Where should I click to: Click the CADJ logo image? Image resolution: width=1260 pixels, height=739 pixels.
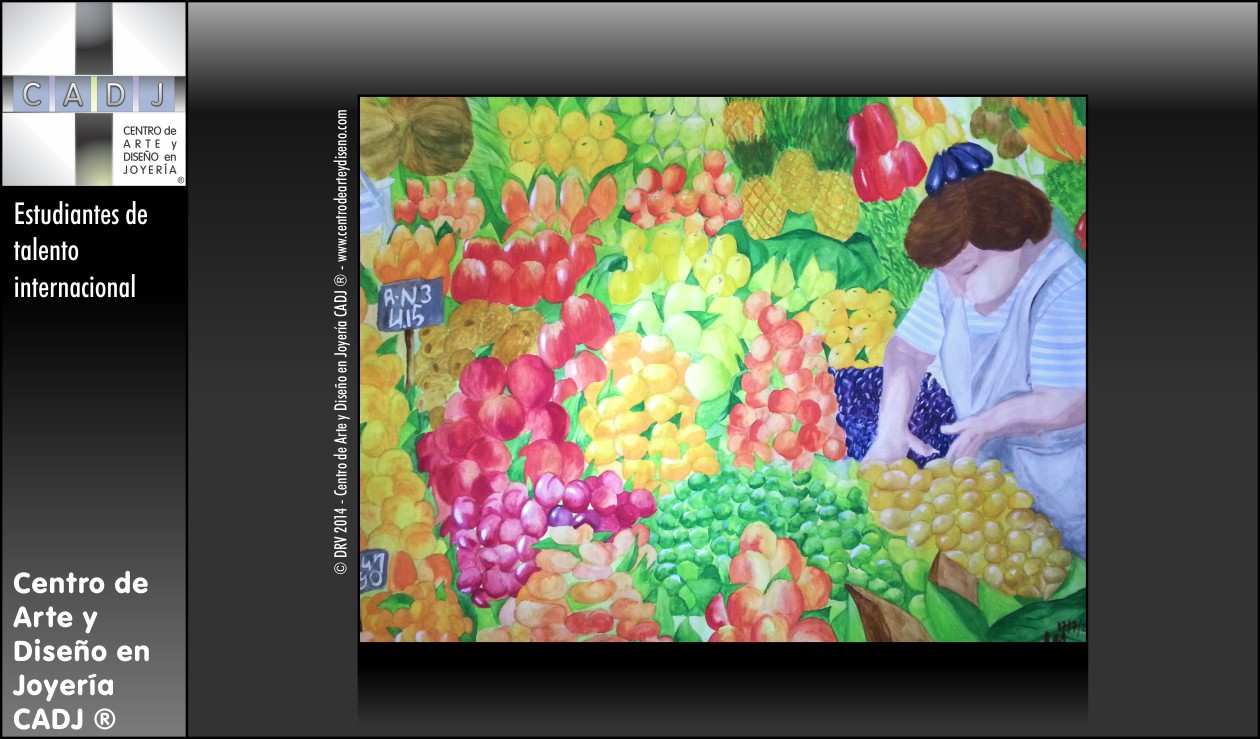(94, 94)
